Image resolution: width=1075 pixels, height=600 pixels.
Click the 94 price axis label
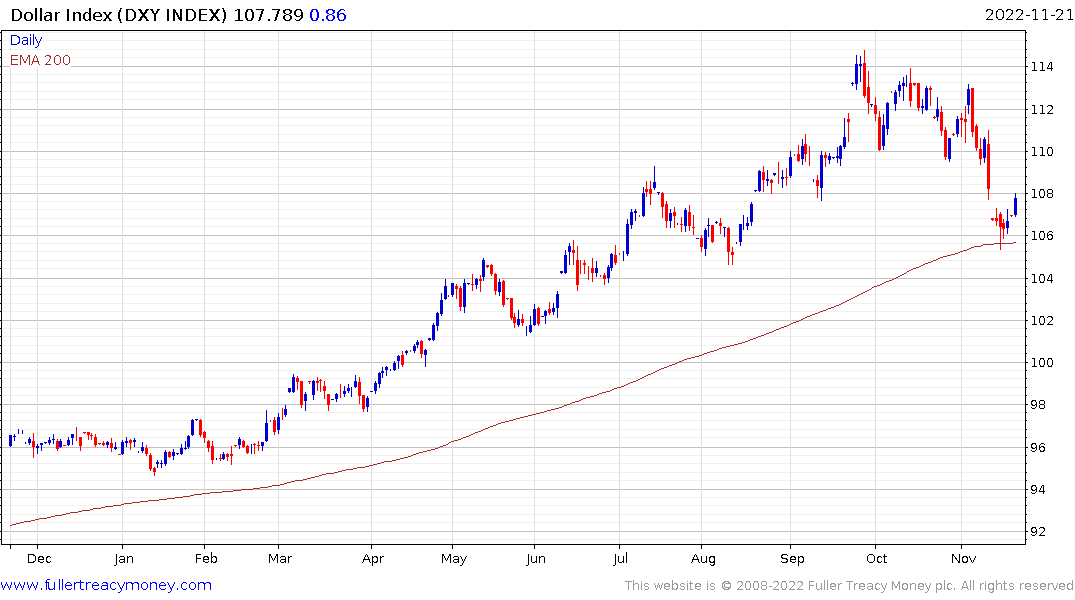tap(1039, 490)
